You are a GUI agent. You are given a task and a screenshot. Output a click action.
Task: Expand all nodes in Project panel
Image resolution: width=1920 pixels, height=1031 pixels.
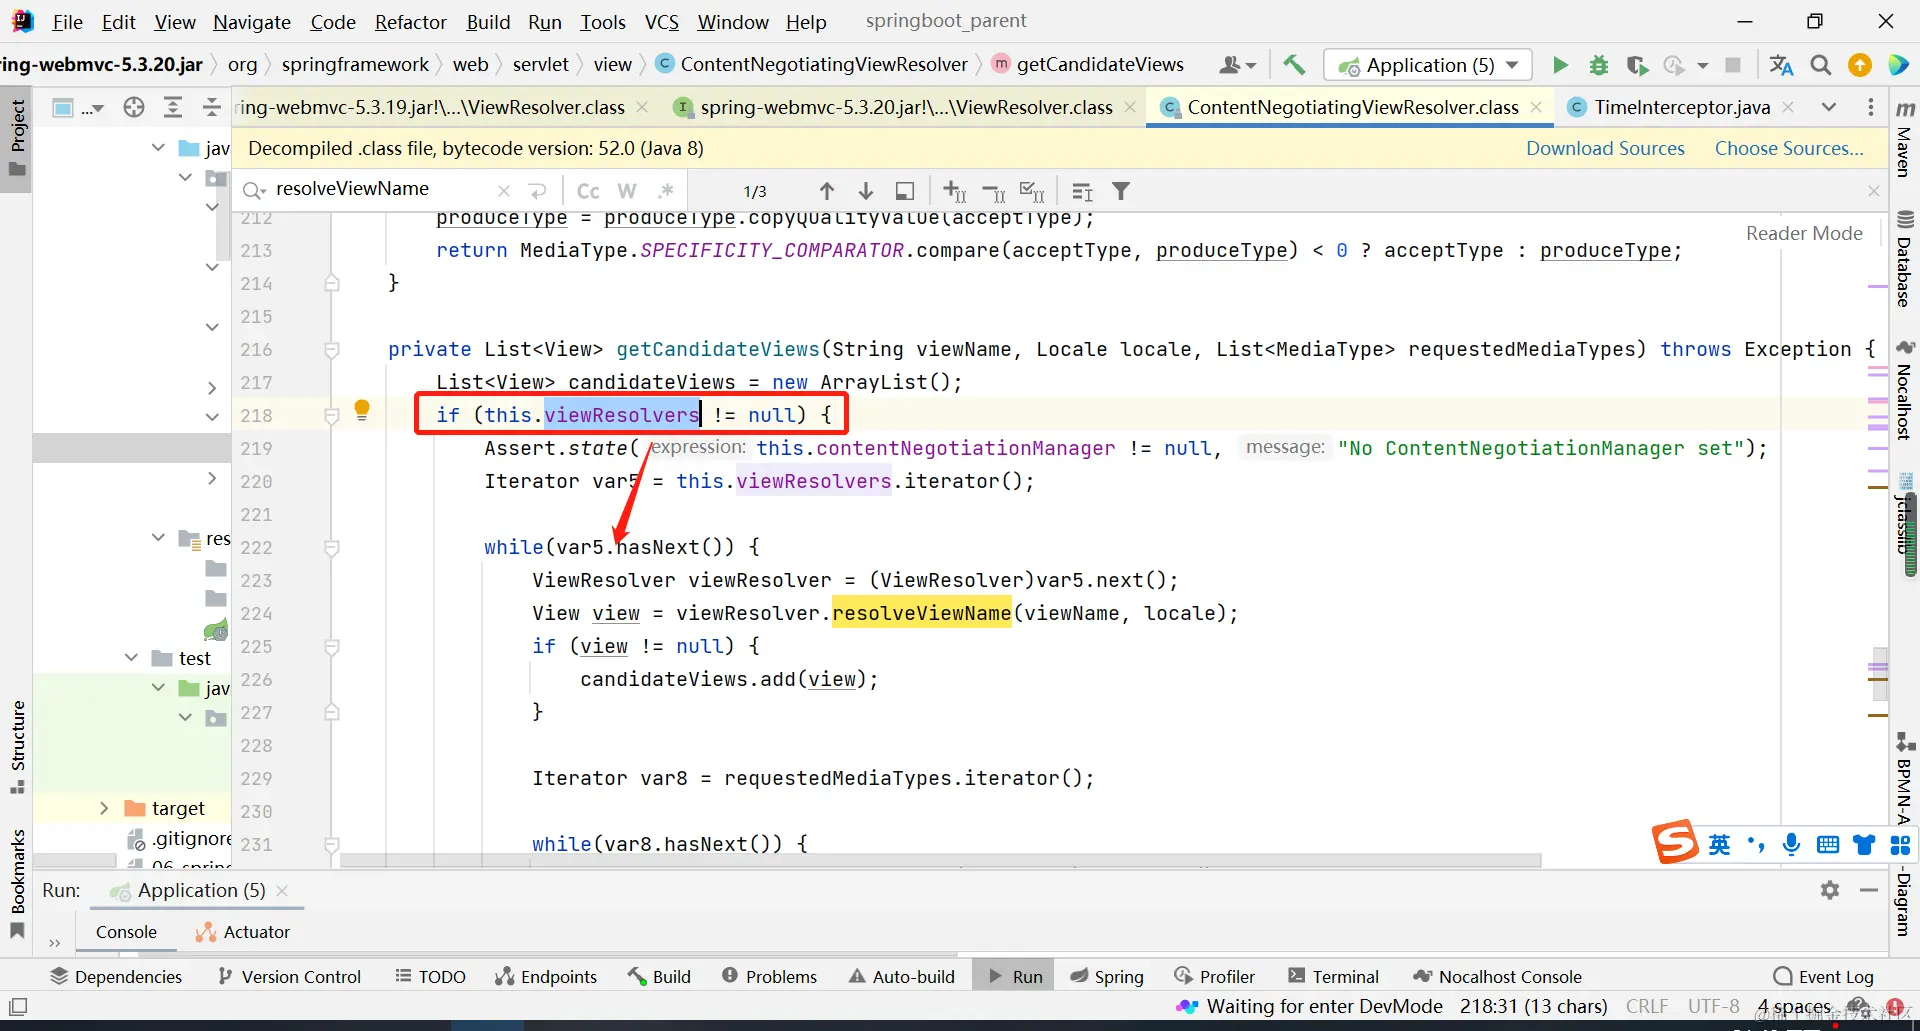coord(173,107)
